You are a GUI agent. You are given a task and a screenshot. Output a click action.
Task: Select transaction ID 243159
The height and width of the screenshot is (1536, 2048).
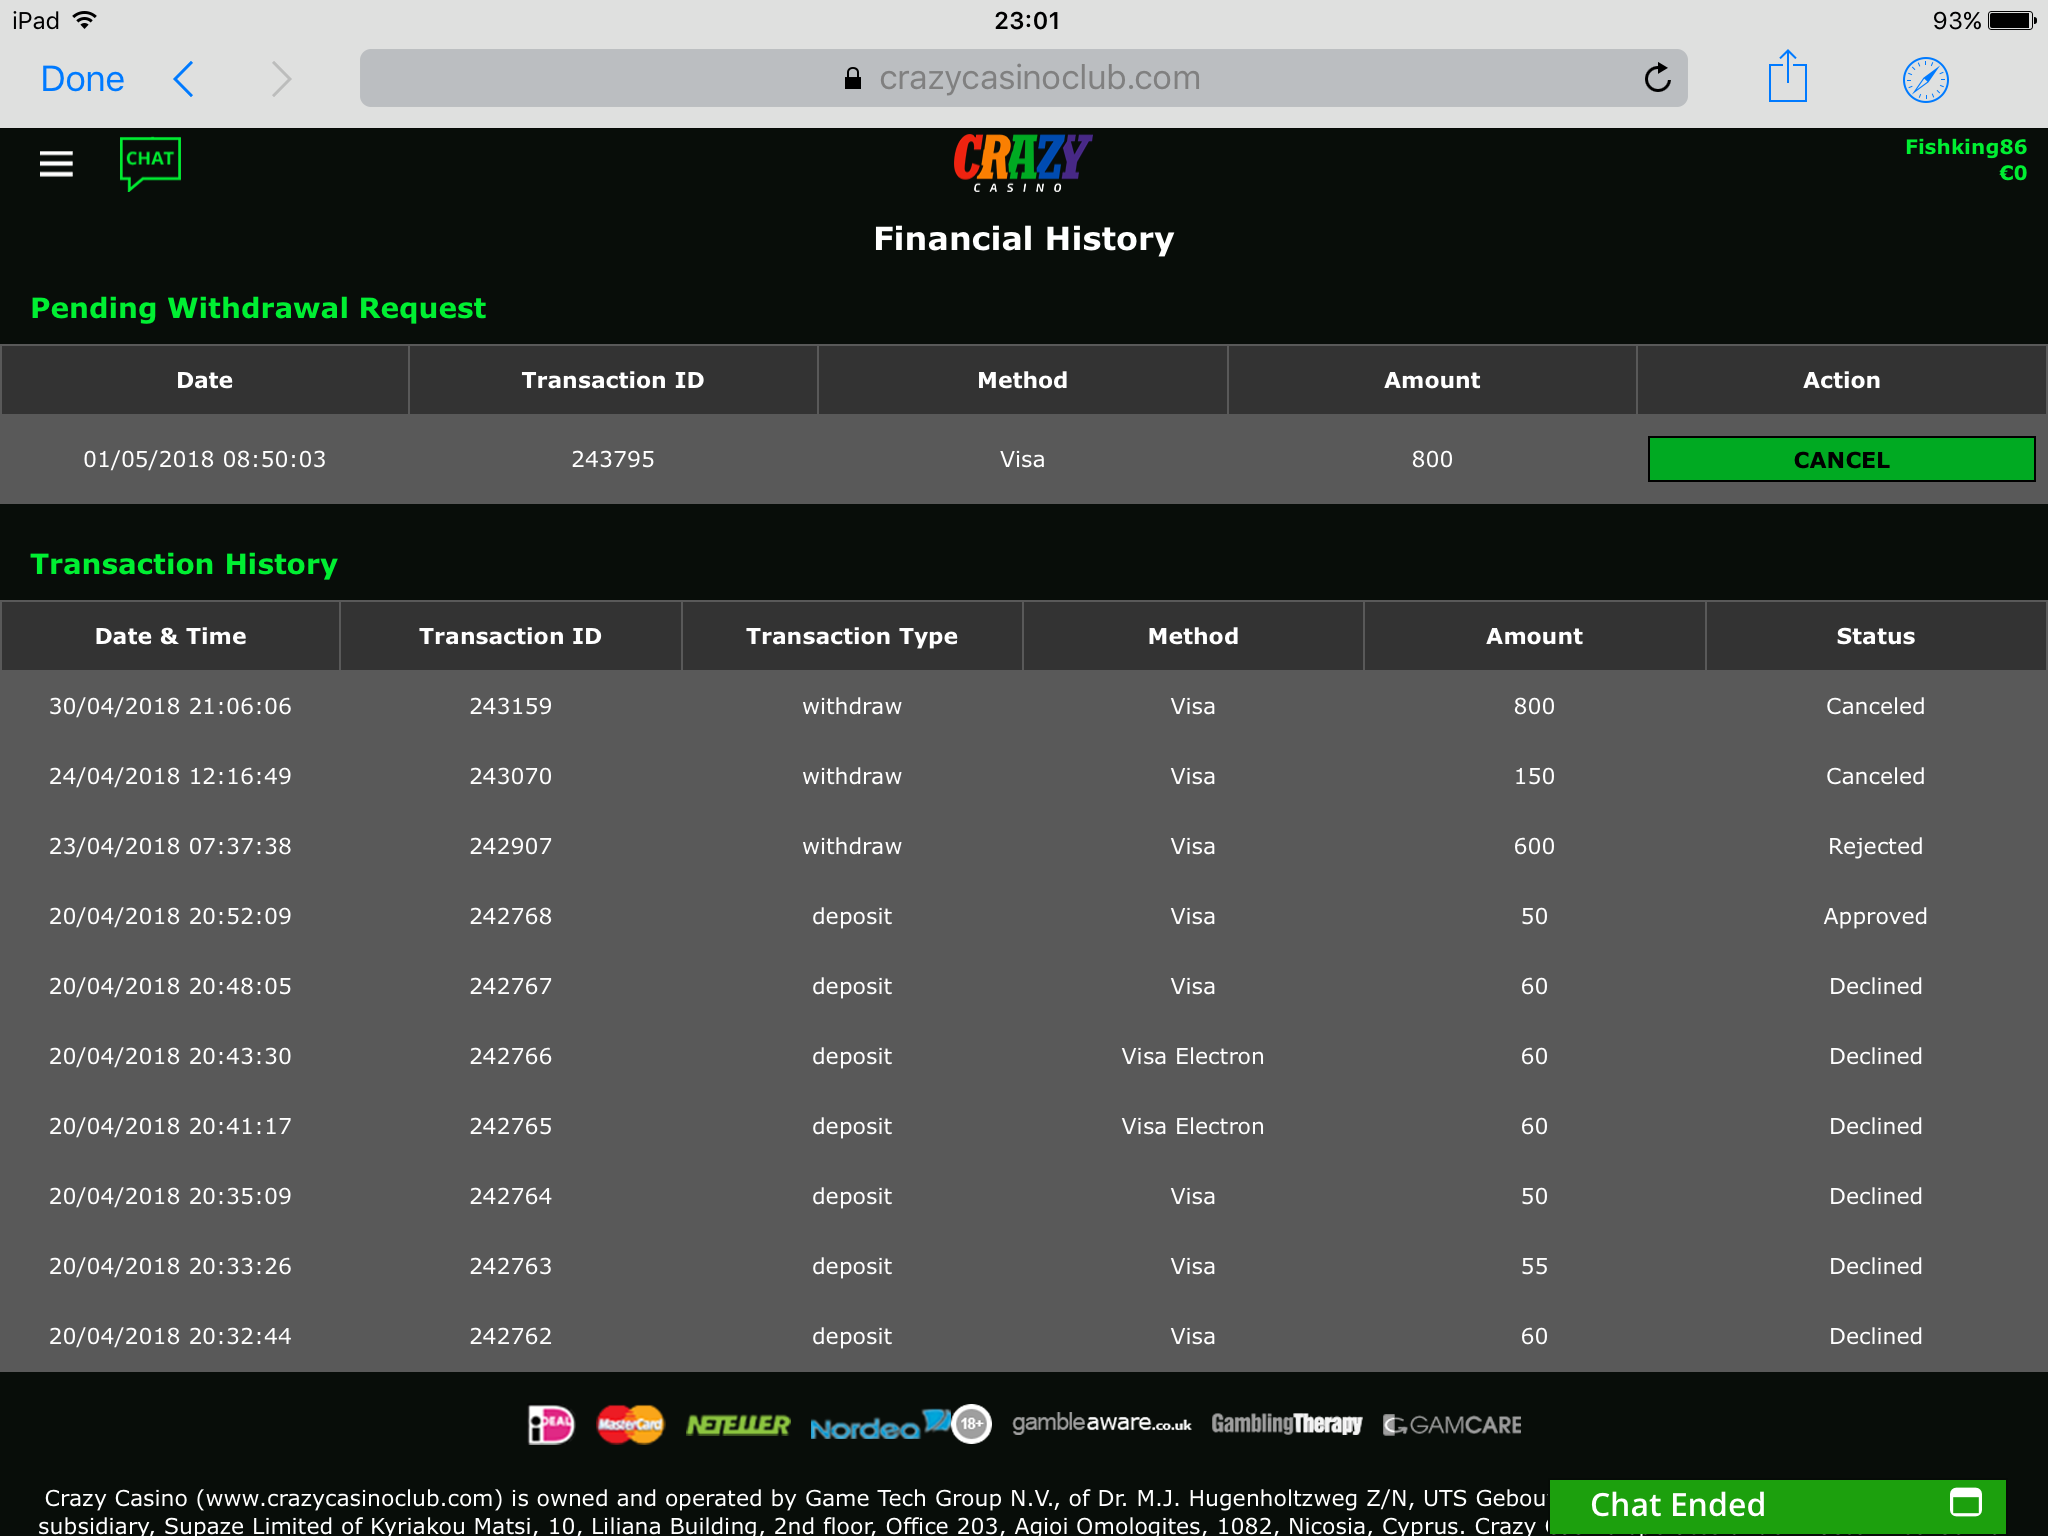pyautogui.click(x=510, y=706)
